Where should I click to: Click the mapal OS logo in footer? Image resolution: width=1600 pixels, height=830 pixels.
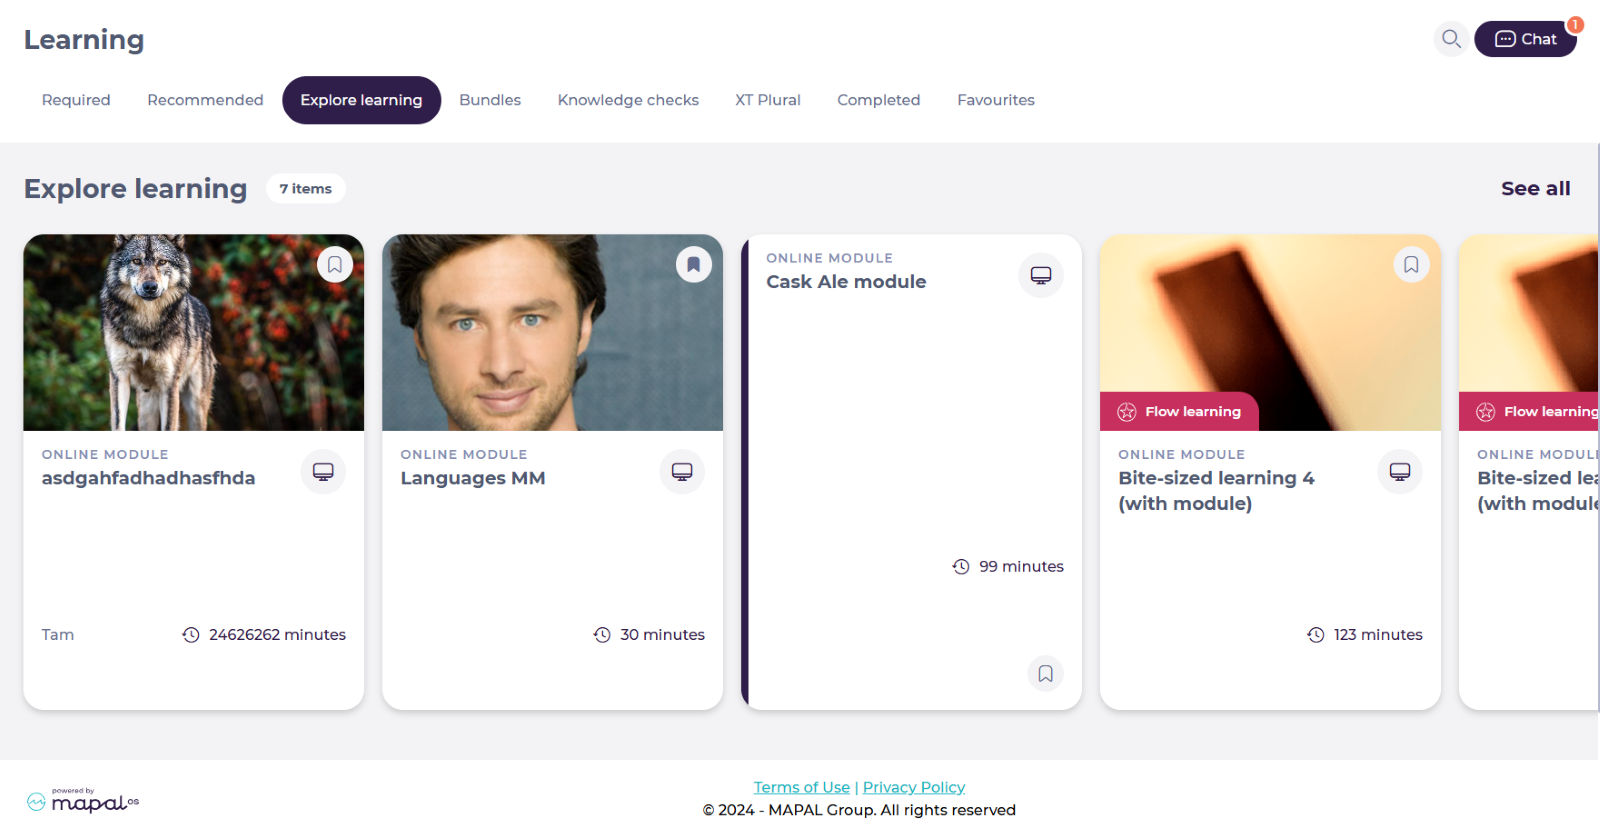pos(83,800)
